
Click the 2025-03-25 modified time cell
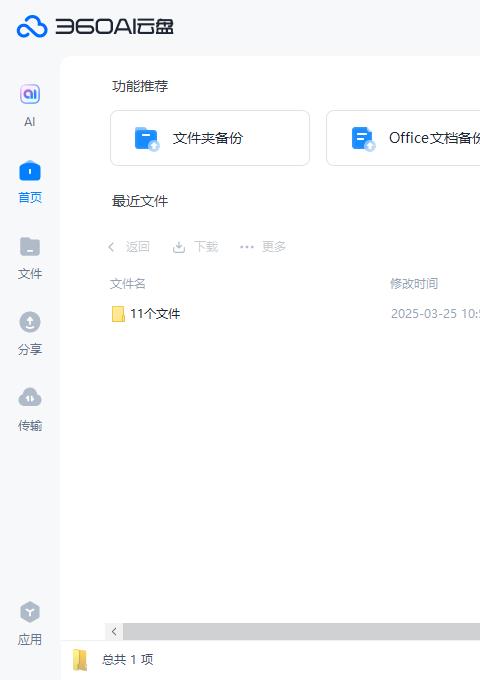435,314
